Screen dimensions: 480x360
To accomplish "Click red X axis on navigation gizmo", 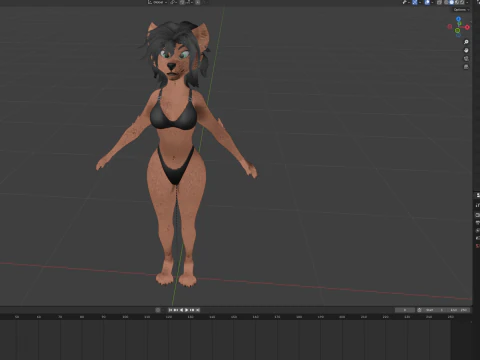I will point(467,27).
